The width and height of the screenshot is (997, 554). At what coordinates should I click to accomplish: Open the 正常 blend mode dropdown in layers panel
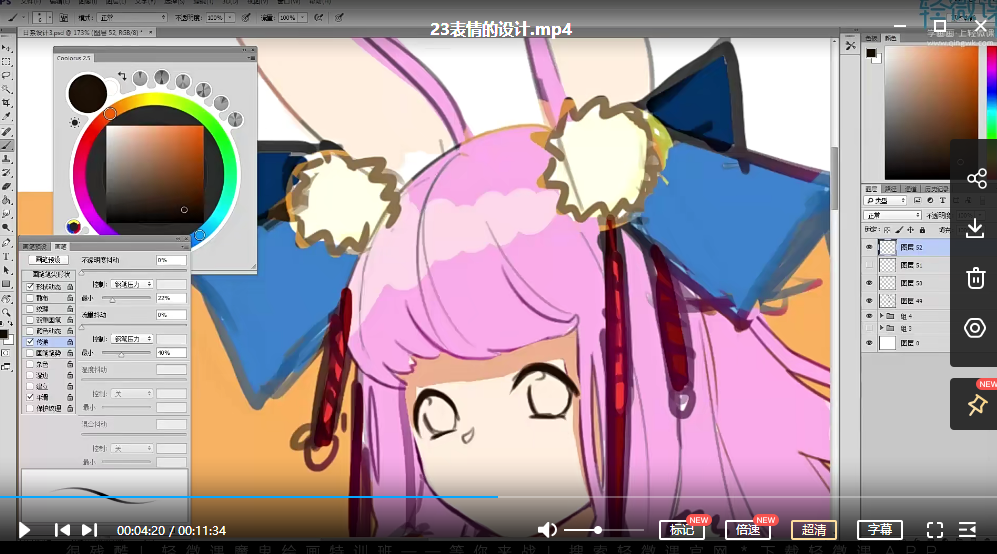click(892, 215)
